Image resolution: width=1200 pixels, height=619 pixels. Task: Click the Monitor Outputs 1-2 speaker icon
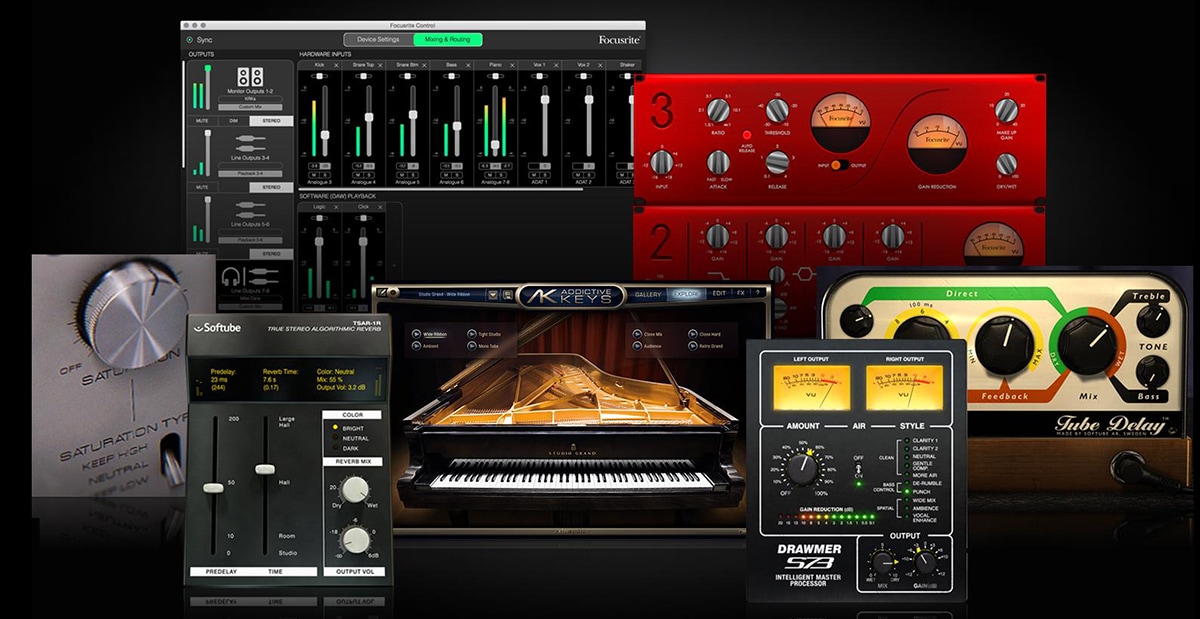click(x=249, y=77)
